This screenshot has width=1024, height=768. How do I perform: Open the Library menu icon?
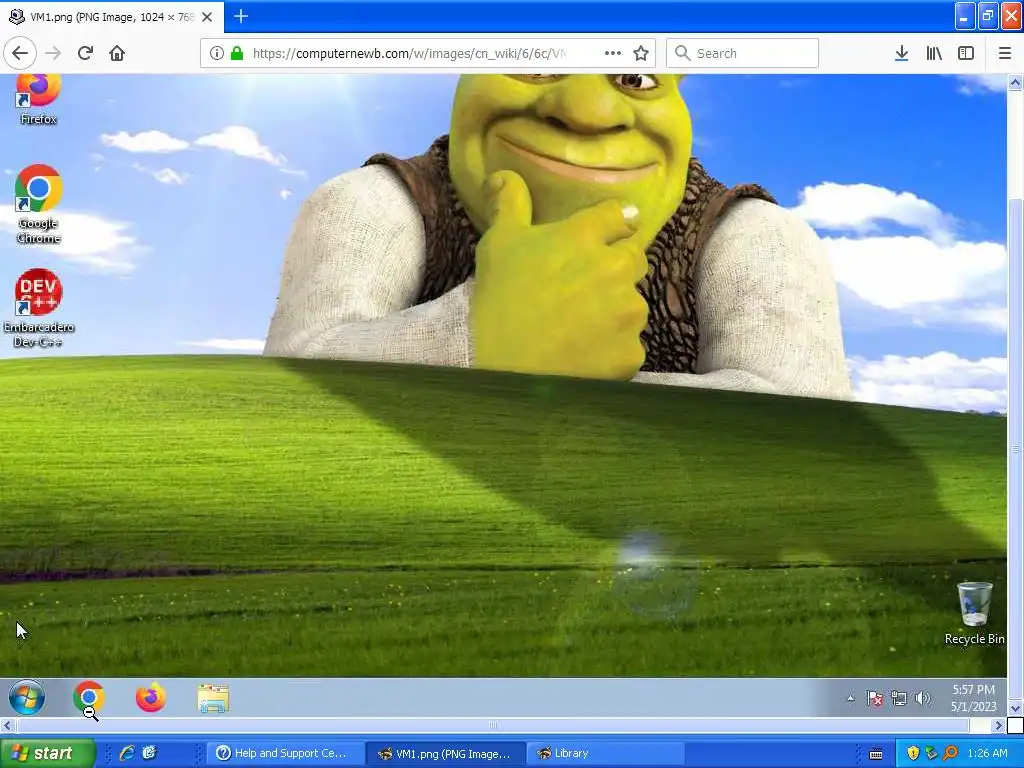[x=934, y=53]
